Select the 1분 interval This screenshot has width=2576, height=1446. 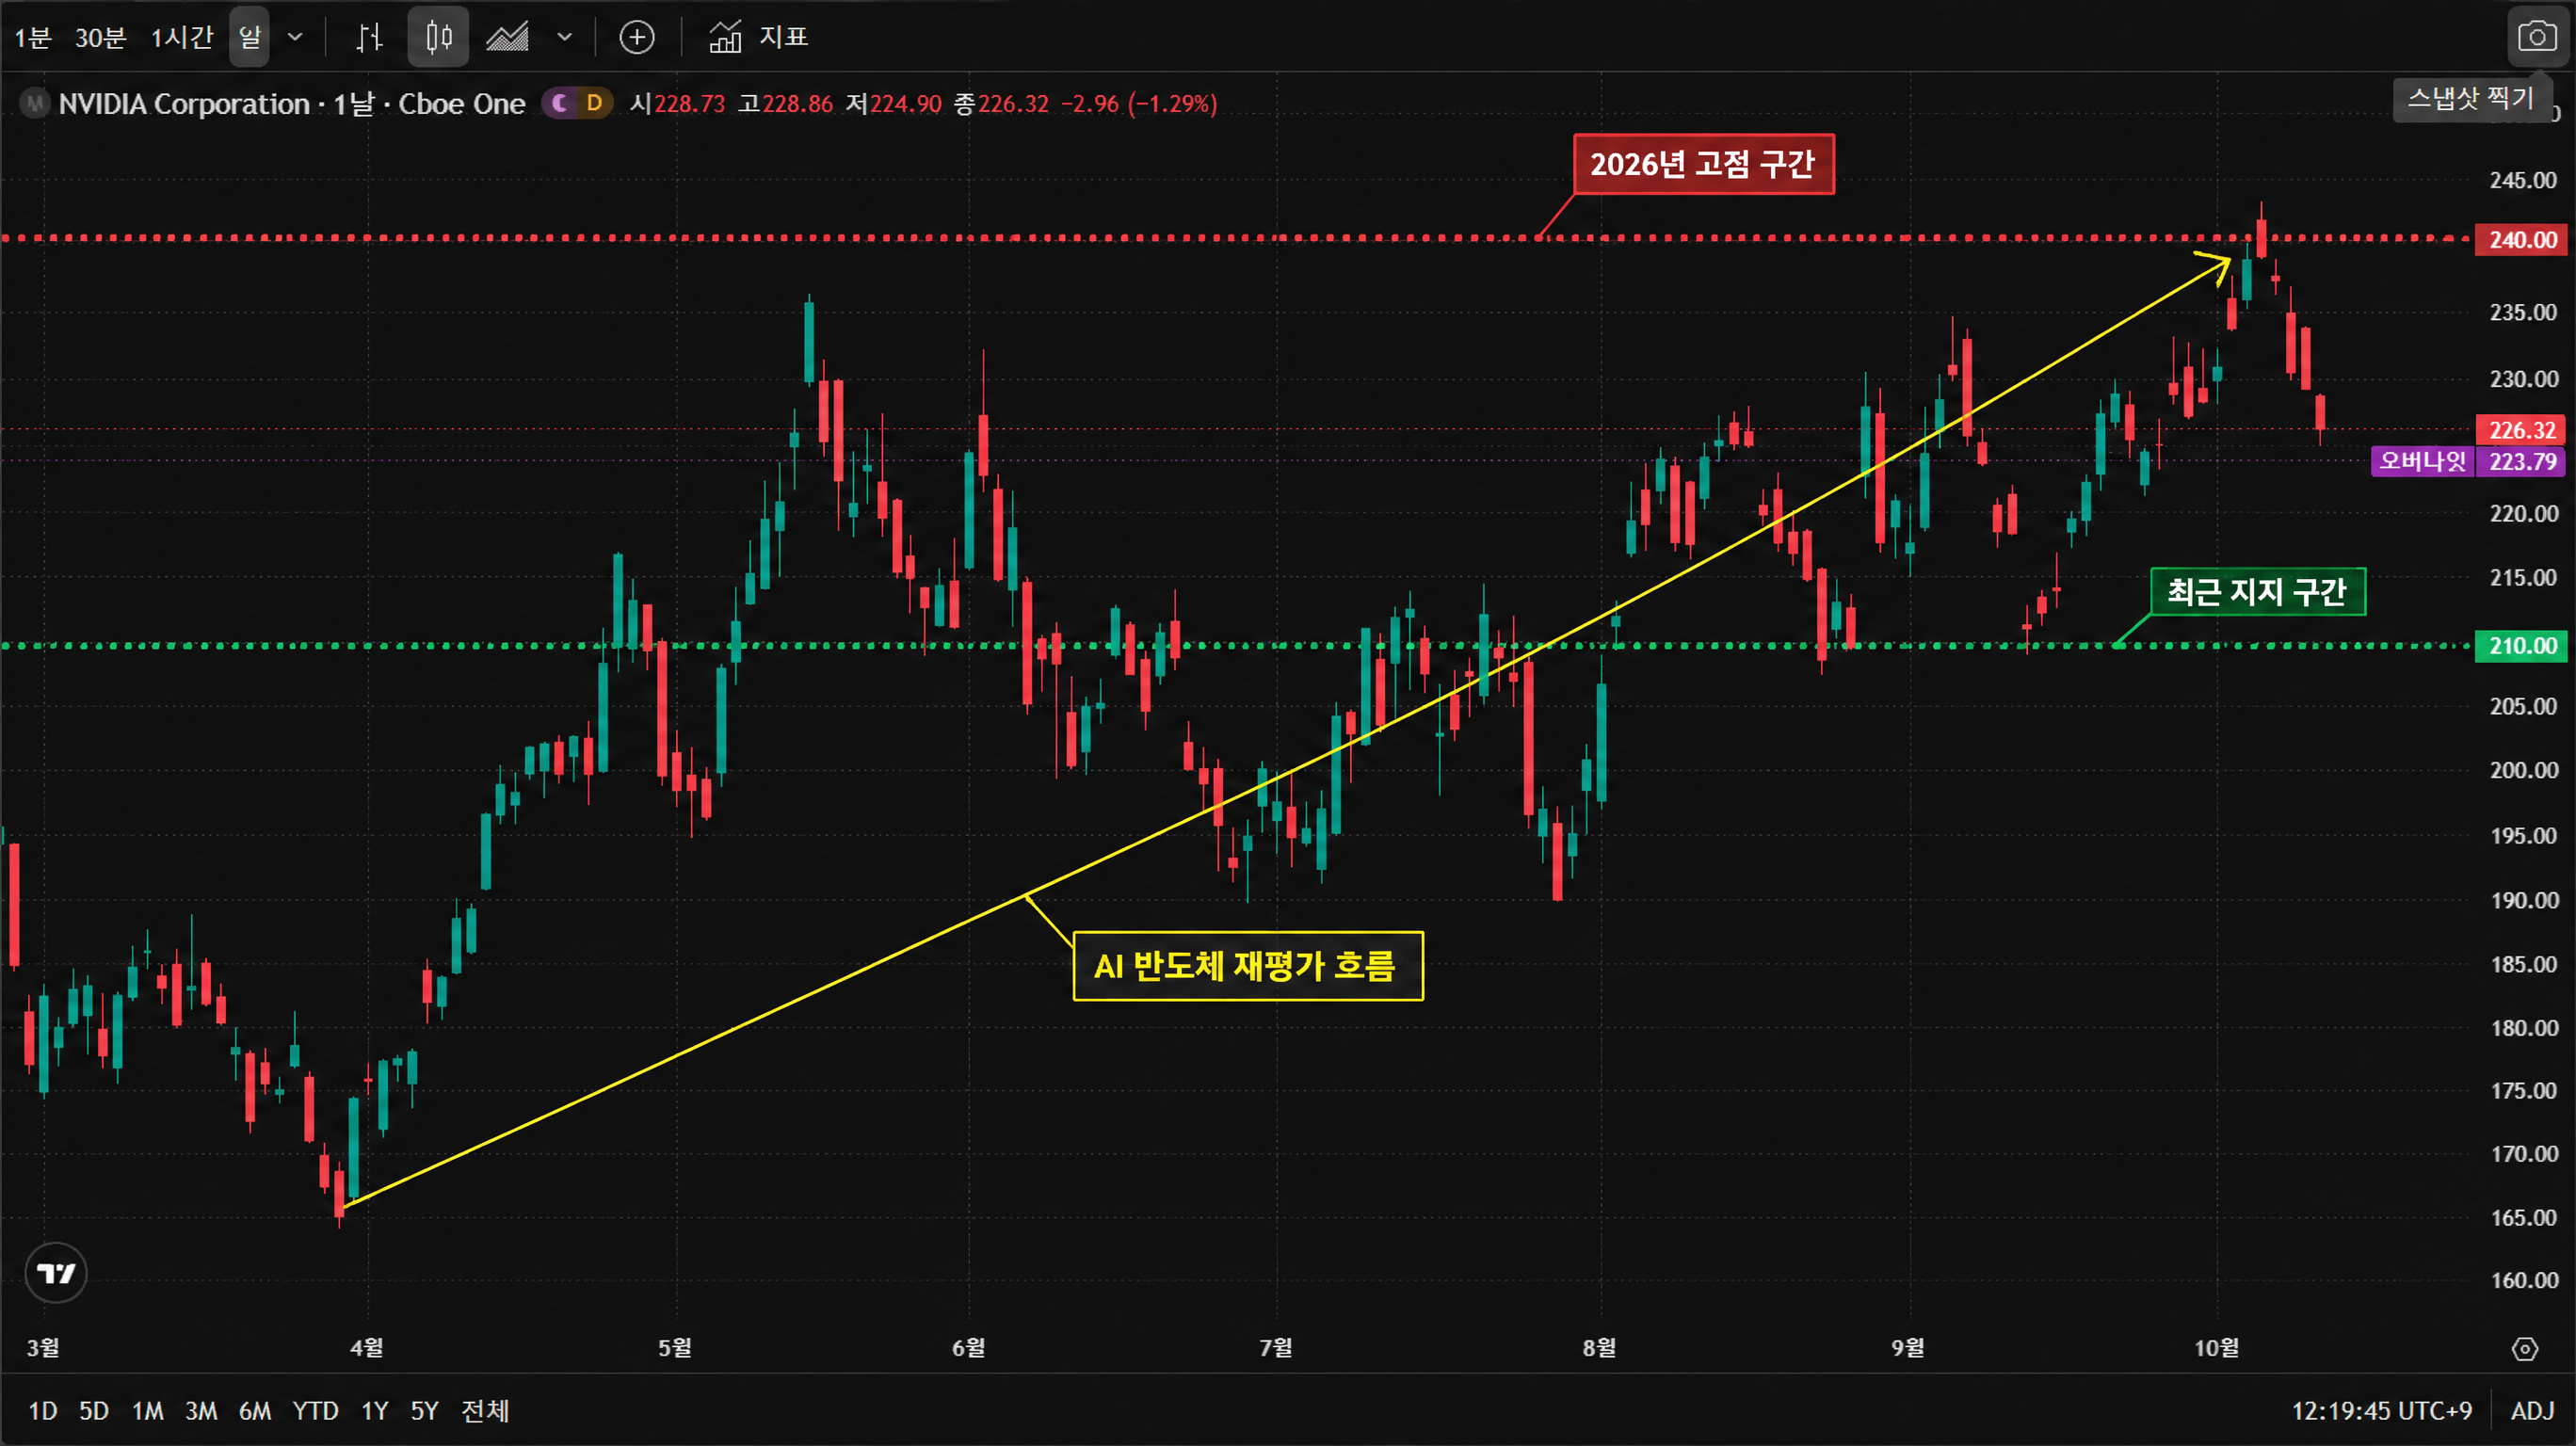32,38
